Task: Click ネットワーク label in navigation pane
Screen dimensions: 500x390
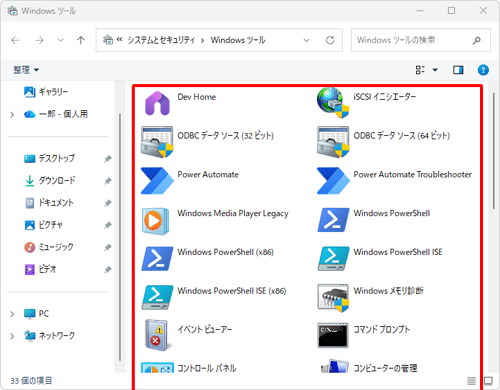Action: (57, 336)
